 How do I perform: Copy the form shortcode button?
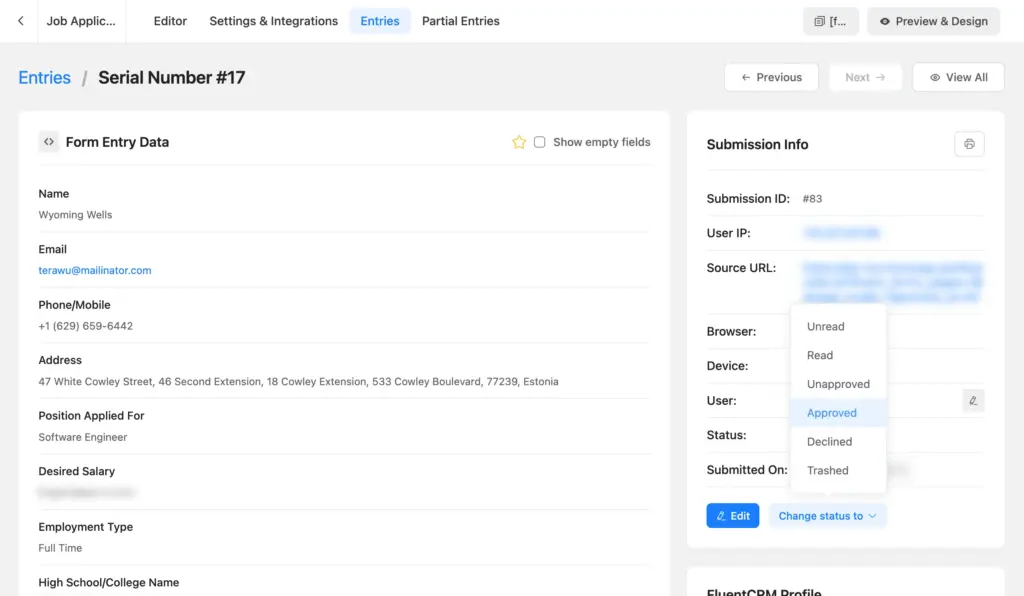pyautogui.click(x=831, y=22)
